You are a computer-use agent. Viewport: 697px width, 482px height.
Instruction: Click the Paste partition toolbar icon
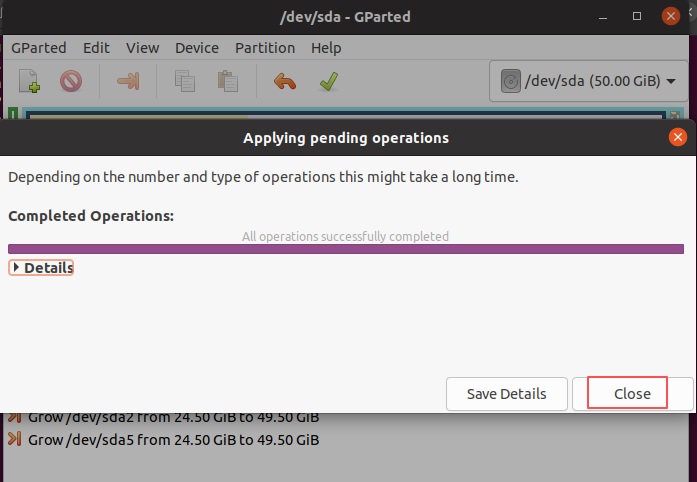(227, 81)
